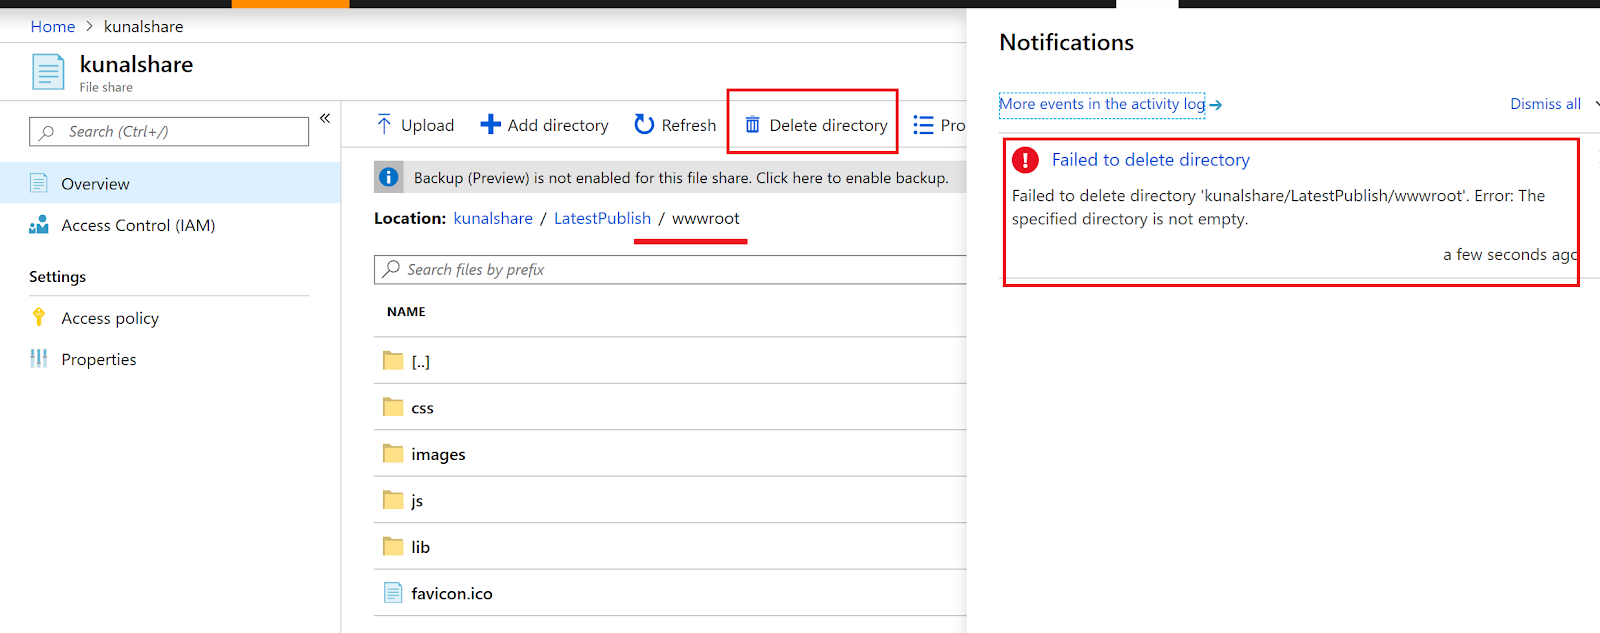Image resolution: width=1600 pixels, height=633 pixels.
Task: Click the Delete directory trash icon
Action: pos(752,125)
